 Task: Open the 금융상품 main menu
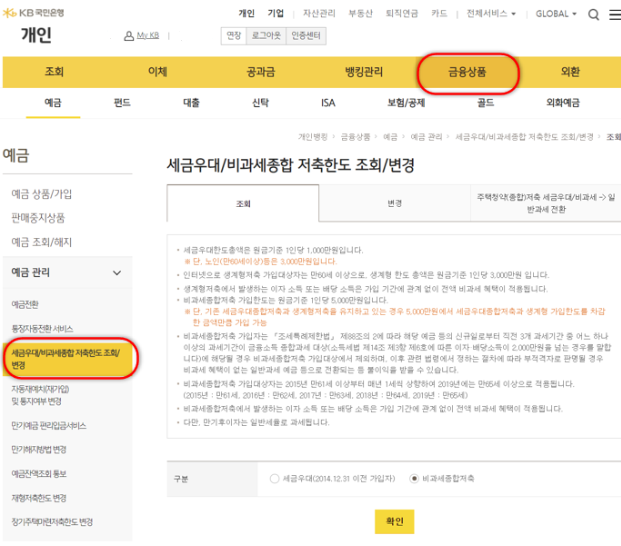tap(467, 72)
